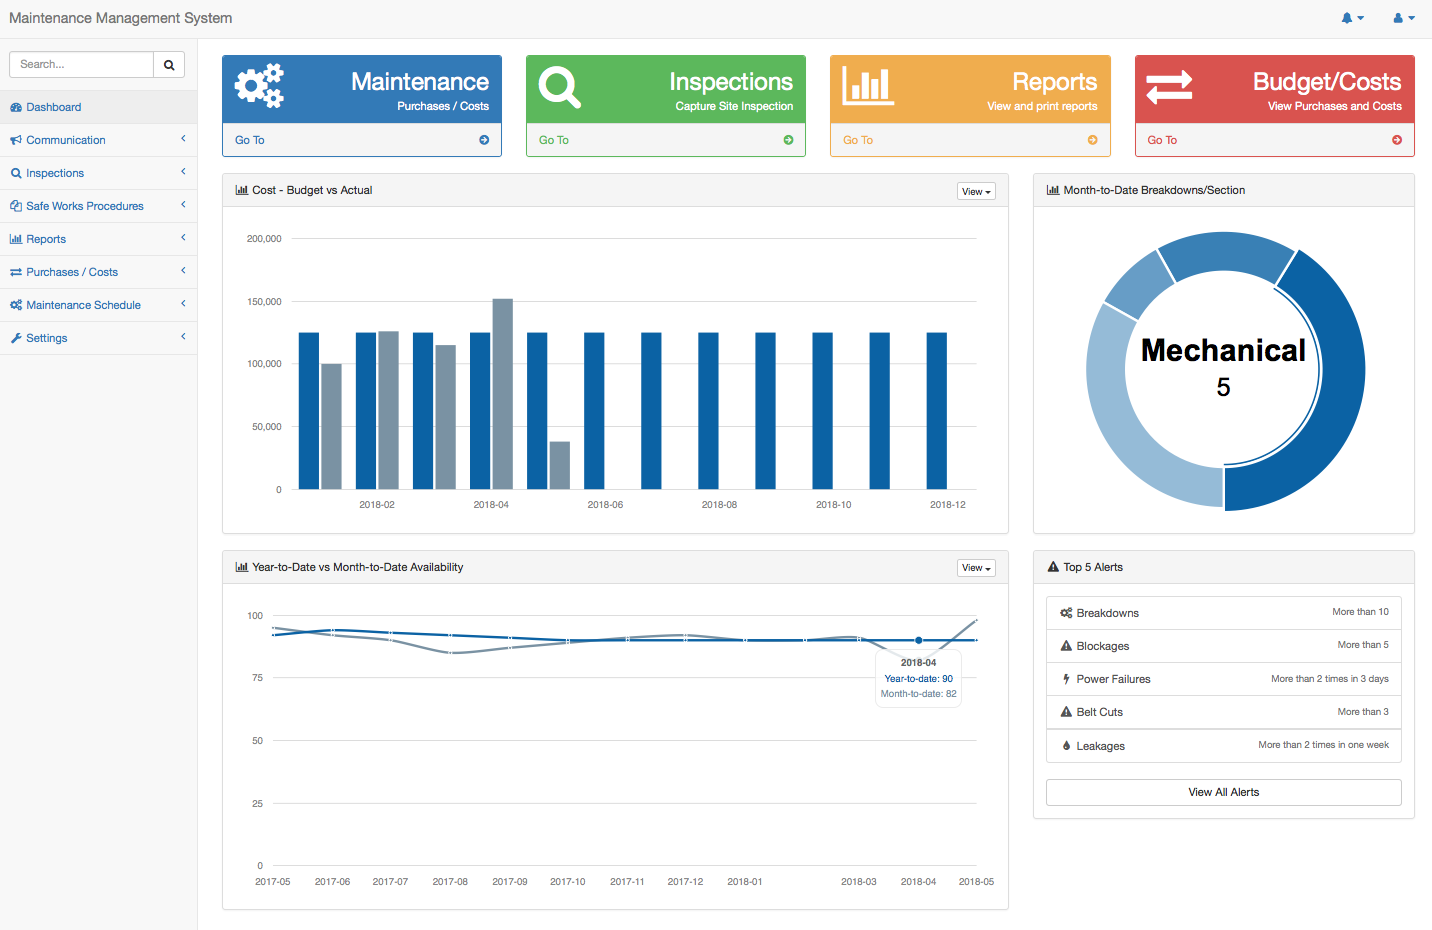Open the user account menu
The width and height of the screenshot is (1432, 930).
coord(1403,18)
